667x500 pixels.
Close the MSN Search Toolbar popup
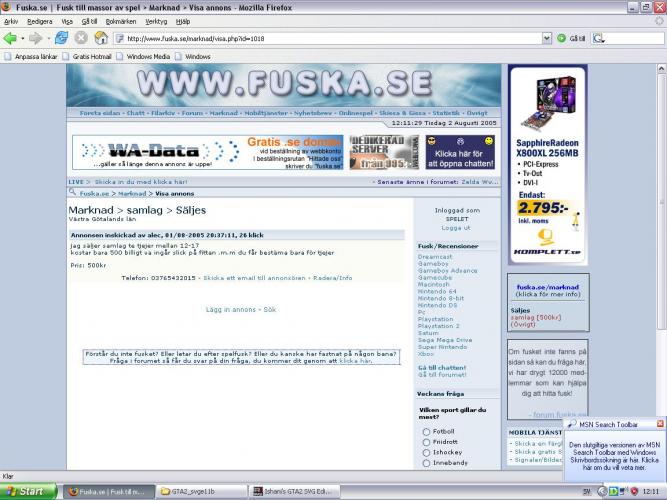coord(660,424)
